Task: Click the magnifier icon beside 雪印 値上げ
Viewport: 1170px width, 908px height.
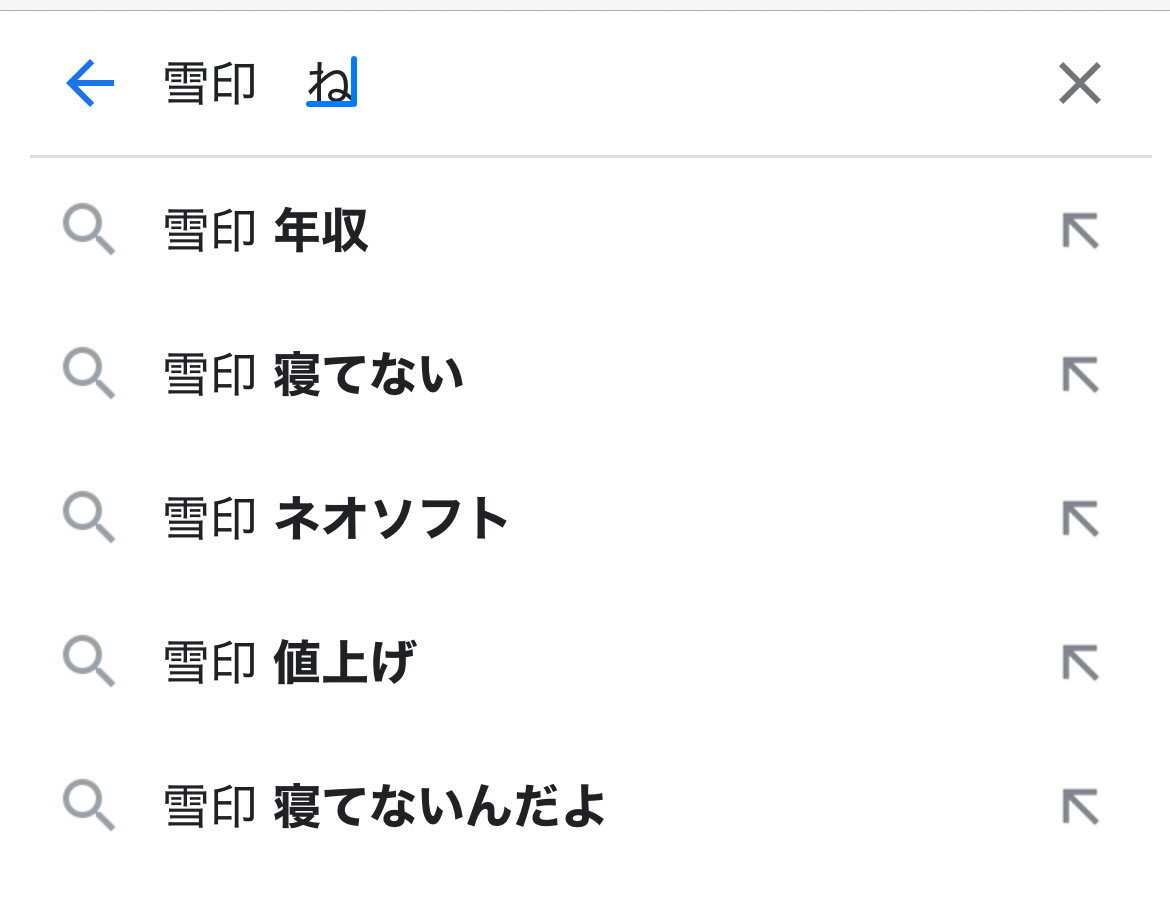Action: click(x=89, y=662)
